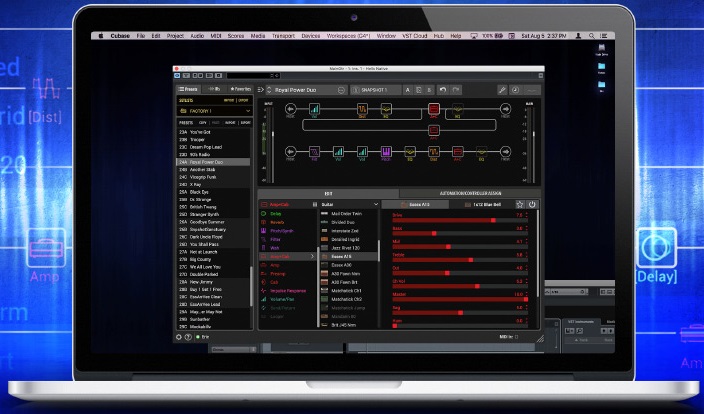
Task: Open the tuner icon next to the wrench
Action: (x=515, y=90)
